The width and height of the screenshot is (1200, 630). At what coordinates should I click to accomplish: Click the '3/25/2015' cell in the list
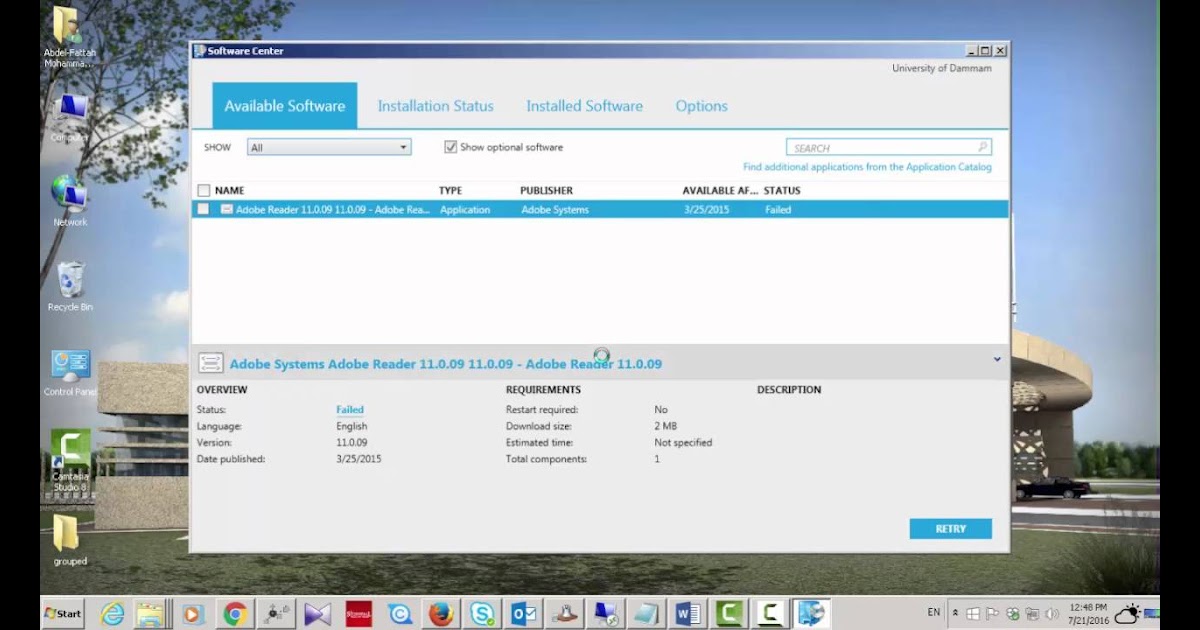[707, 210]
